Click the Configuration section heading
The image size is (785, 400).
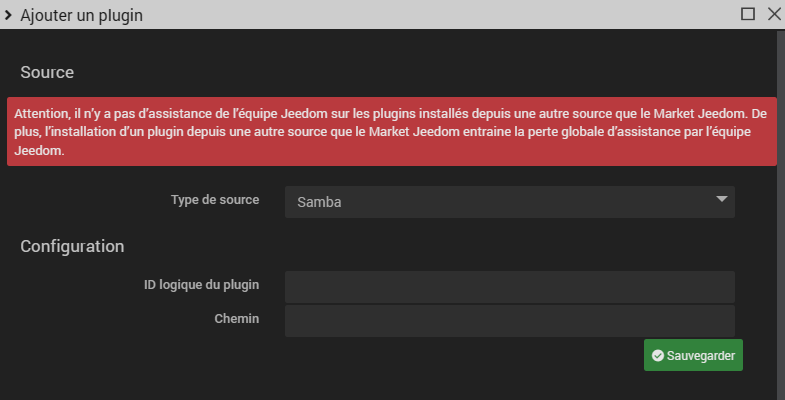pos(72,246)
